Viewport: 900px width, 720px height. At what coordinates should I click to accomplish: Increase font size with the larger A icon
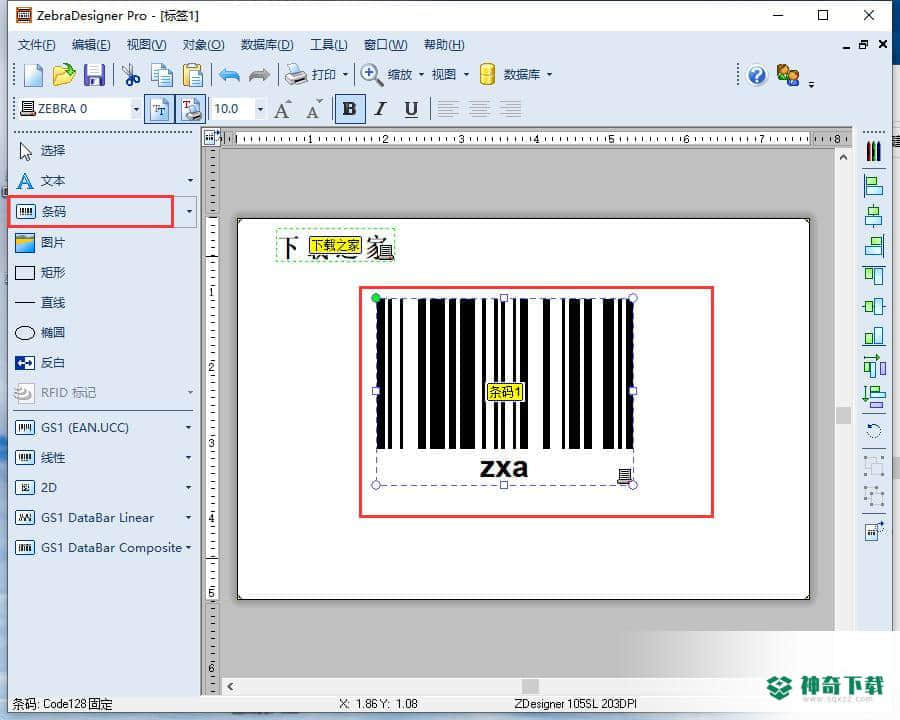pos(282,109)
